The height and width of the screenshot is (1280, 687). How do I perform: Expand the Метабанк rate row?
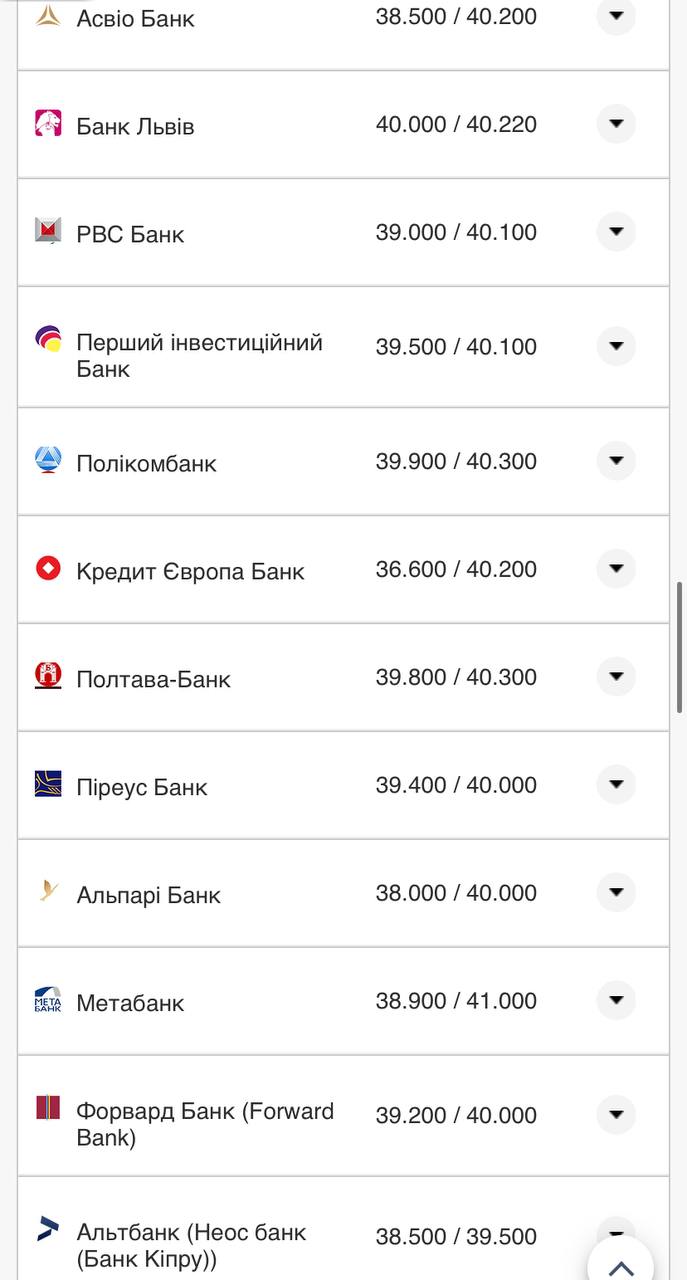click(x=616, y=1000)
